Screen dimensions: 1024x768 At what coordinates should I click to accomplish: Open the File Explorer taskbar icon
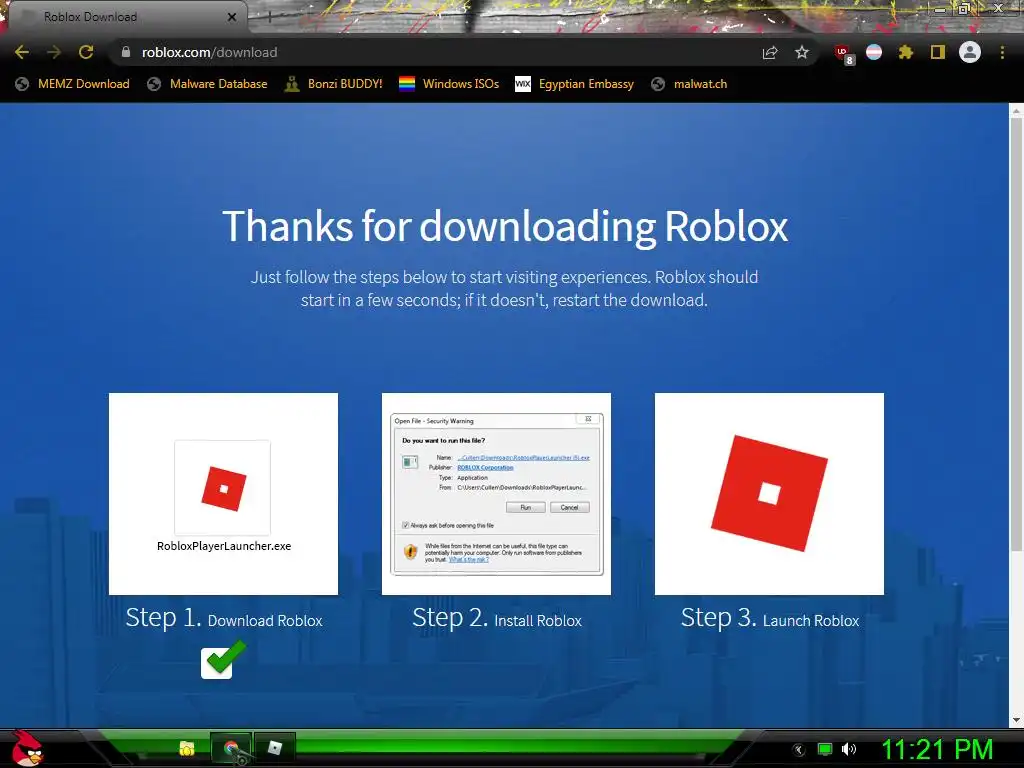point(187,748)
